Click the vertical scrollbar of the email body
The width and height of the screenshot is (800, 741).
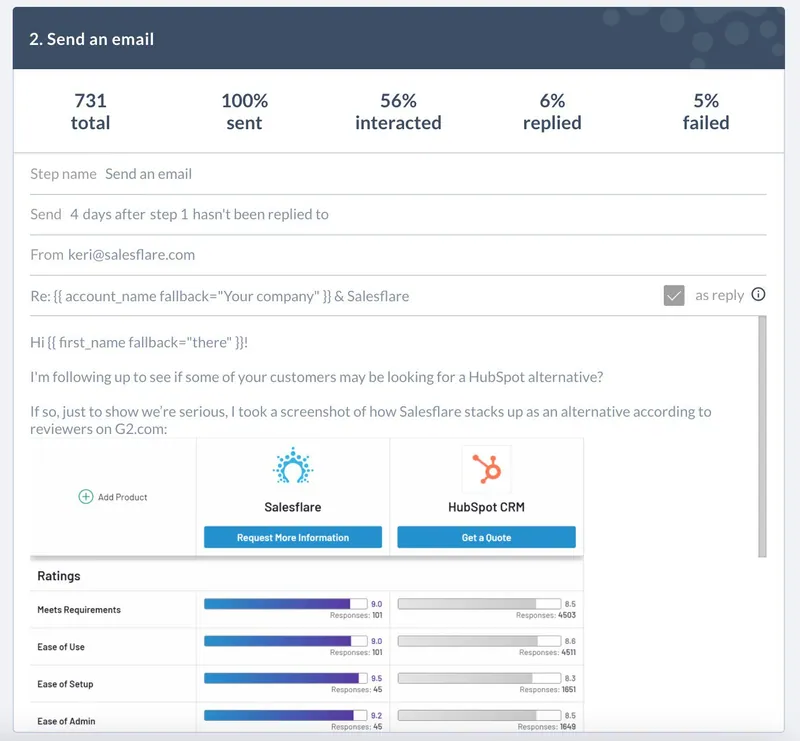pos(762,436)
